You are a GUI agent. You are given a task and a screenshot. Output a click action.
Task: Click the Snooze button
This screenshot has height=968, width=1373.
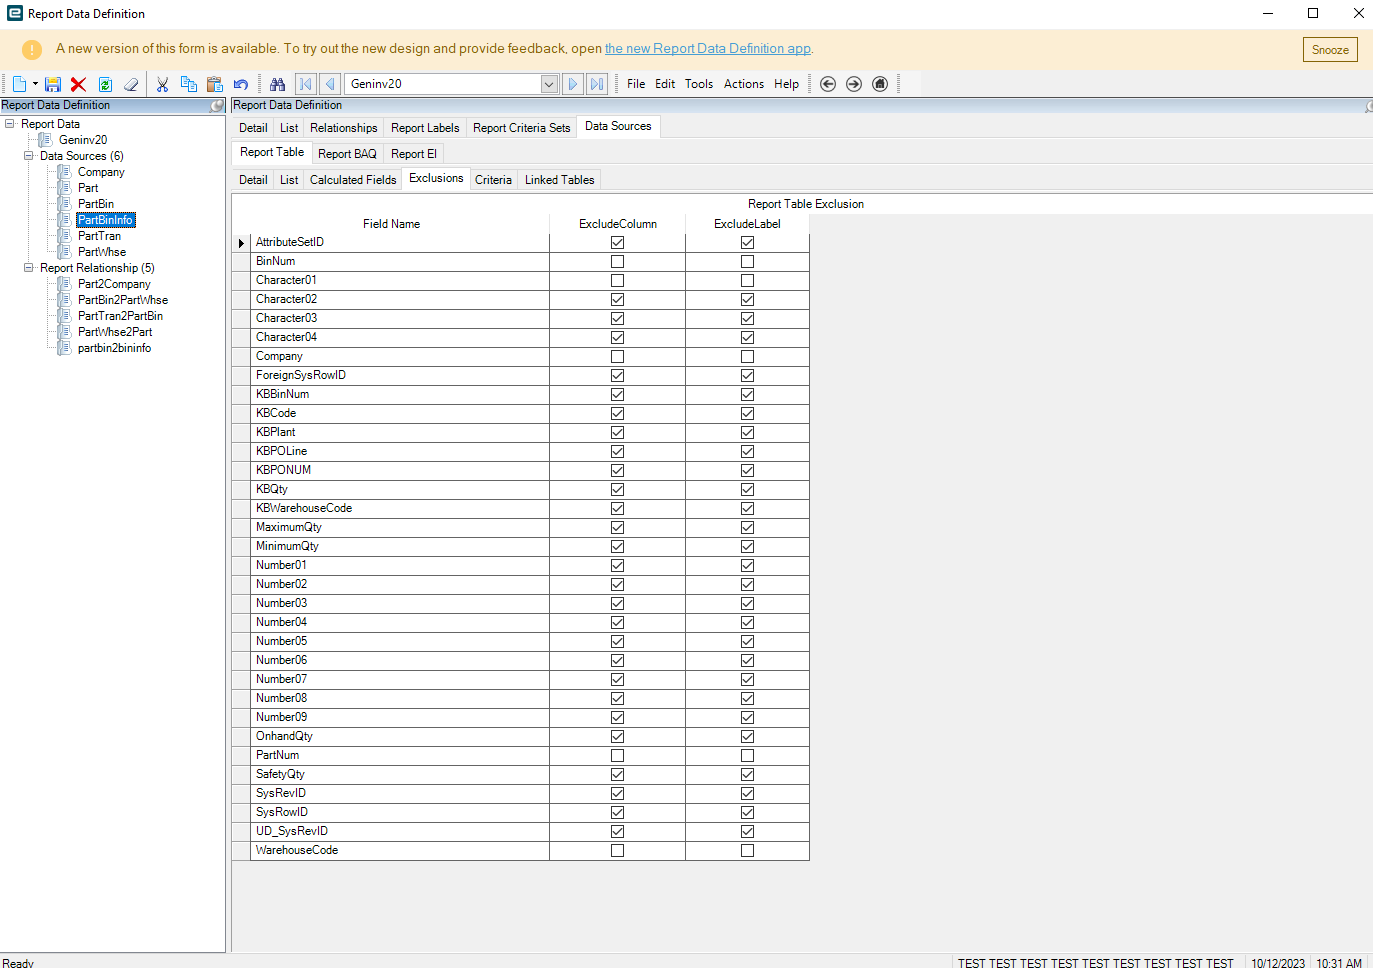(x=1329, y=50)
